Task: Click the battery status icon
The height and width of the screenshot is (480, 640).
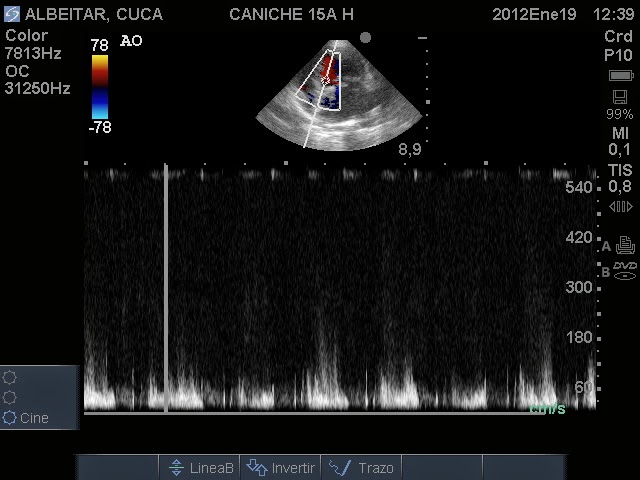Action: point(621,76)
